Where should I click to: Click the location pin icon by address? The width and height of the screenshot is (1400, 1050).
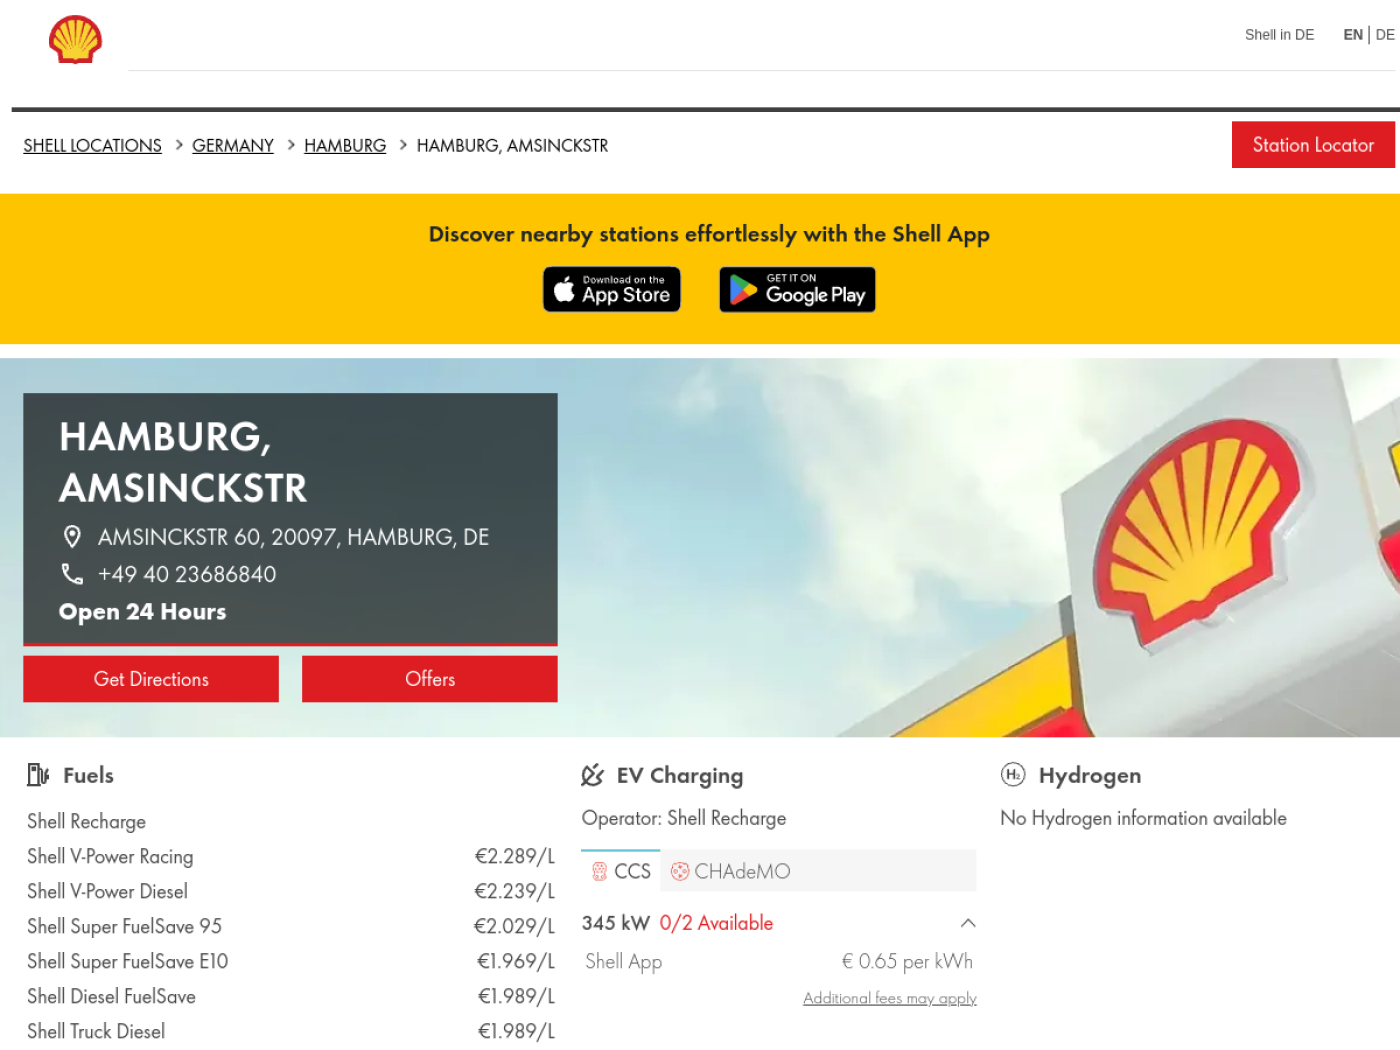pyautogui.click(x=72, y=537)
